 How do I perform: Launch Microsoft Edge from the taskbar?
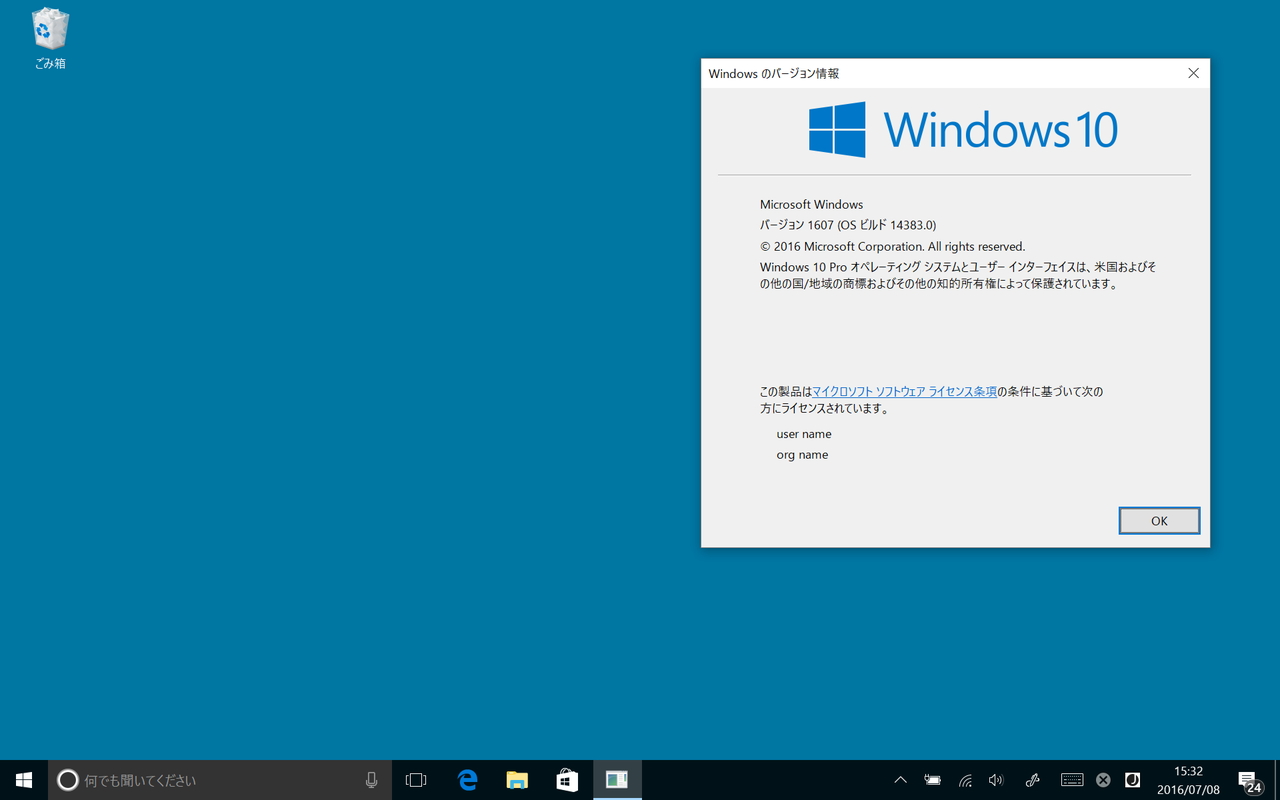click(x=466, y=780)
